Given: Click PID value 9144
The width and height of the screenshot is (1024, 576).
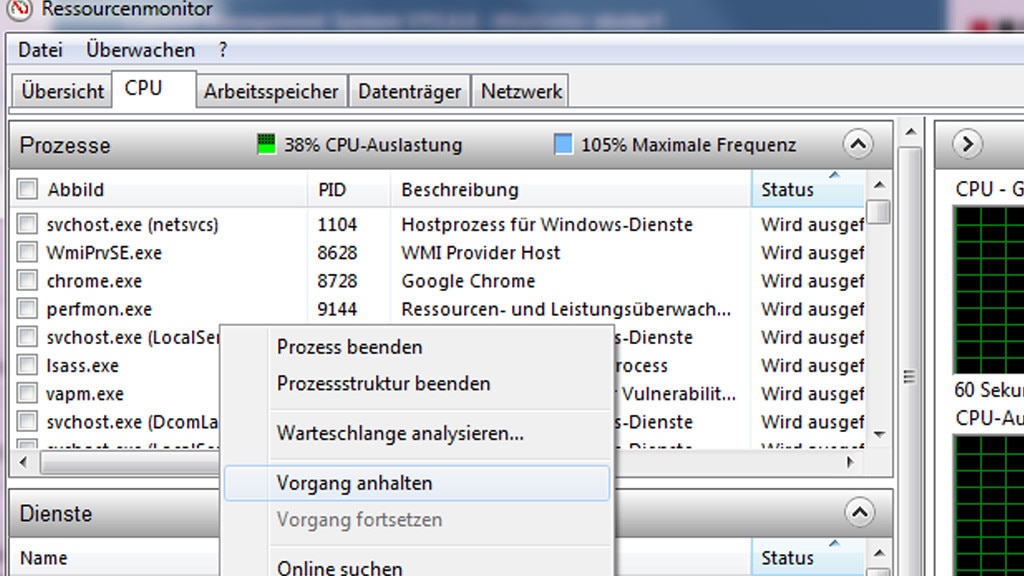Looking at the screenshot, I should (337, 309).
